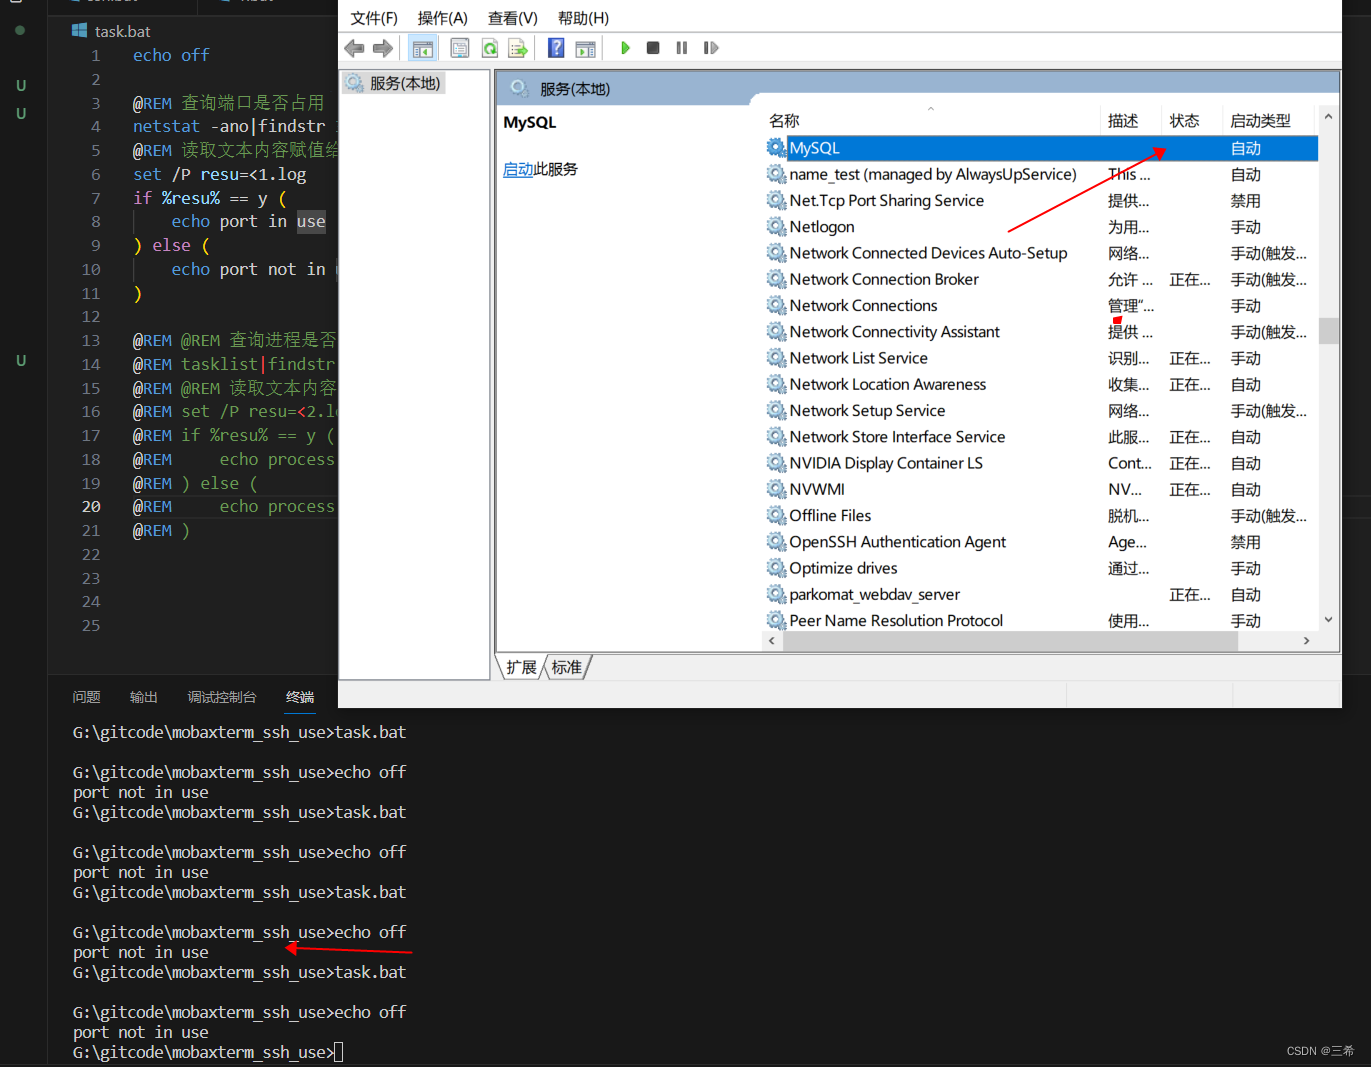Click the services list scroll-down arrow
Image resolution: width=1371 pixels, height=1067 pixels.
(x=1328, y=620)
